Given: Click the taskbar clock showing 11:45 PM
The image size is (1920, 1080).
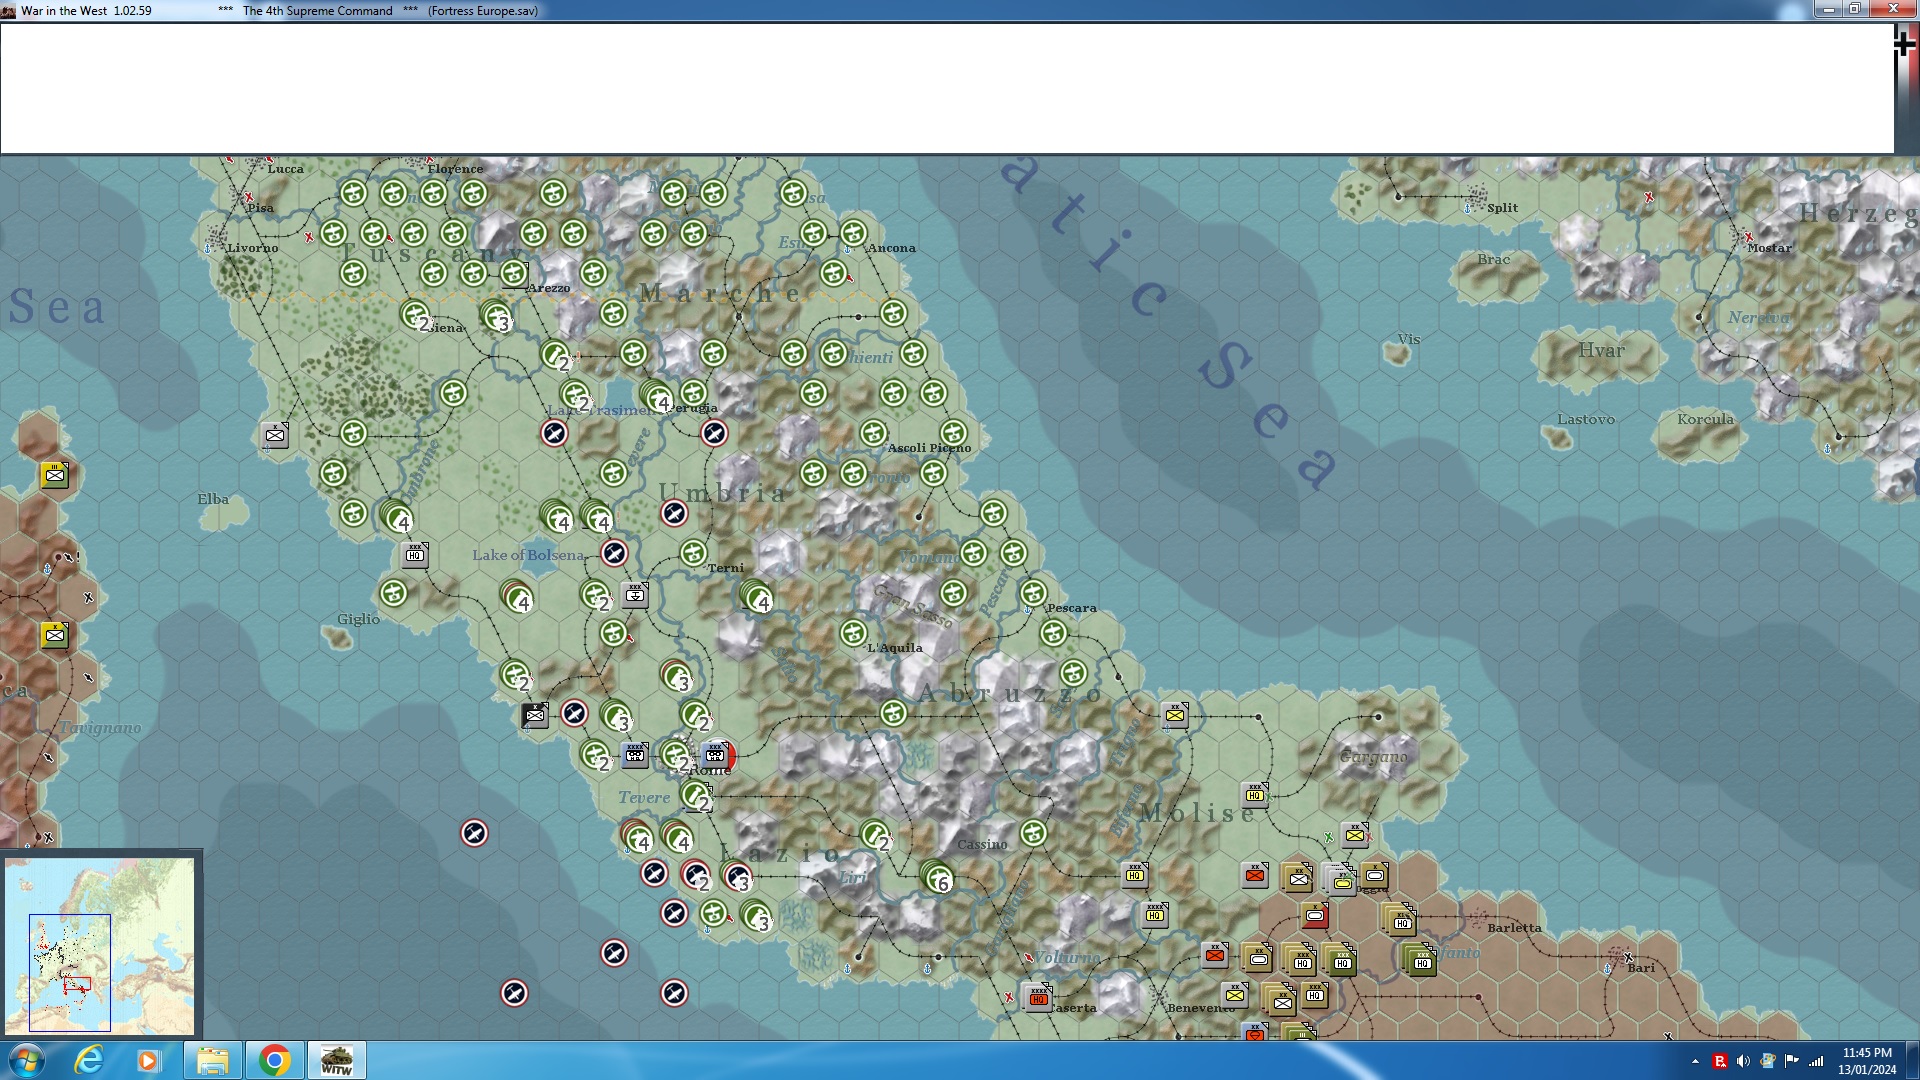Looking at the screenshot, I should click(1866, 1060).
